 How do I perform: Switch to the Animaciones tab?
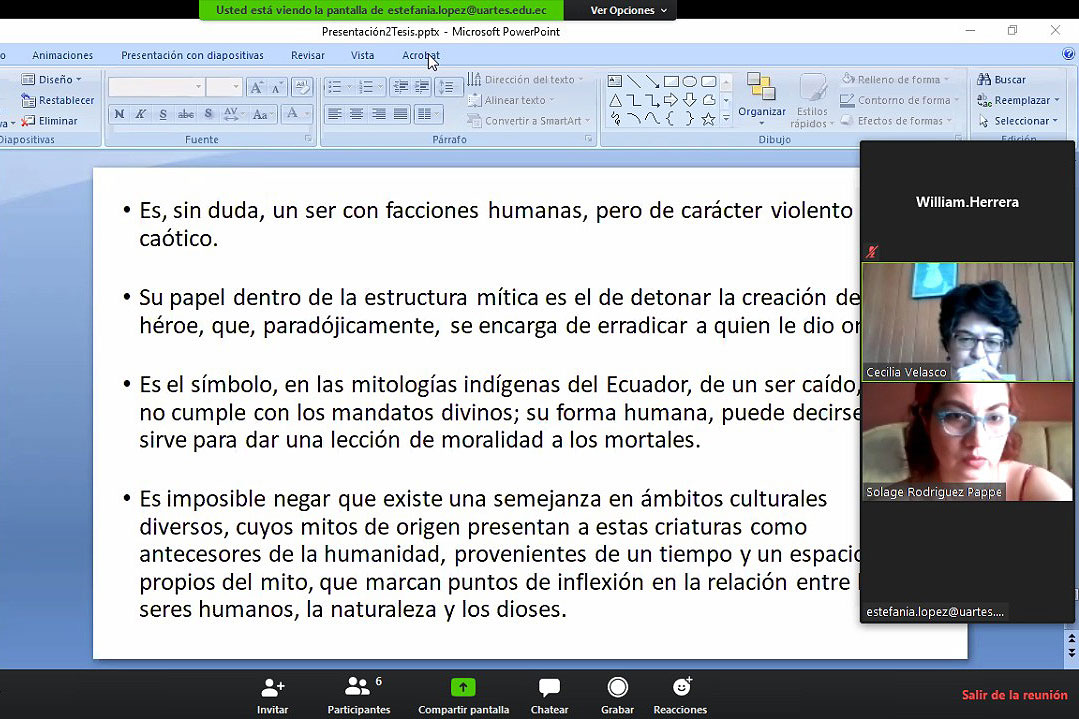[62, 56]
